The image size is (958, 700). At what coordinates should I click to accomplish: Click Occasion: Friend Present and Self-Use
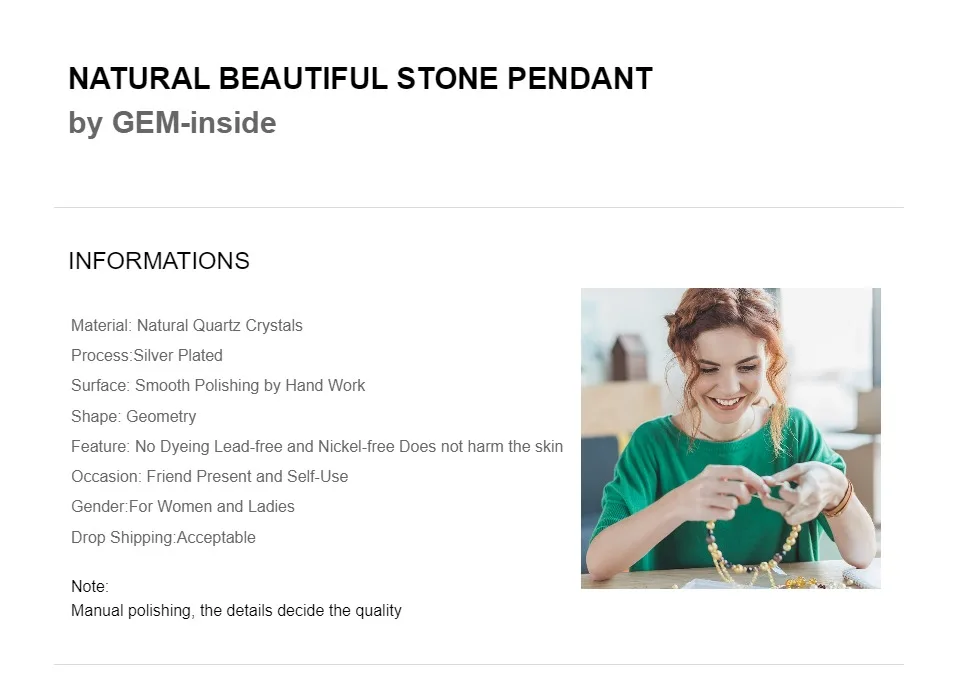(210, 476)
